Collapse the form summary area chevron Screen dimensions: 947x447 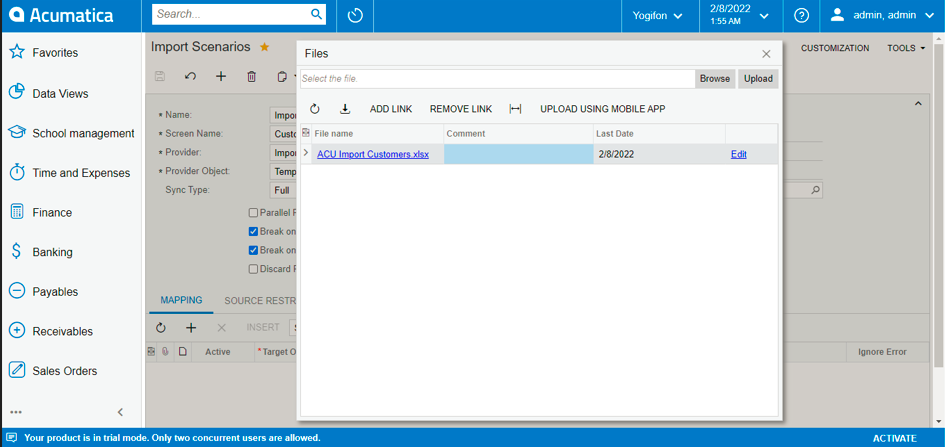click(918, 104)
